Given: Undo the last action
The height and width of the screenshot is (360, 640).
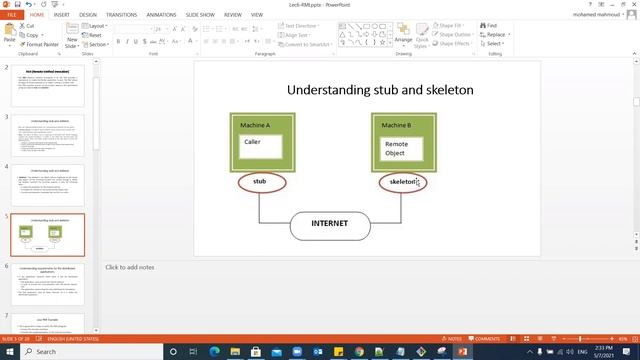Looking at the screenshot, I should click(x=28, y=4).
